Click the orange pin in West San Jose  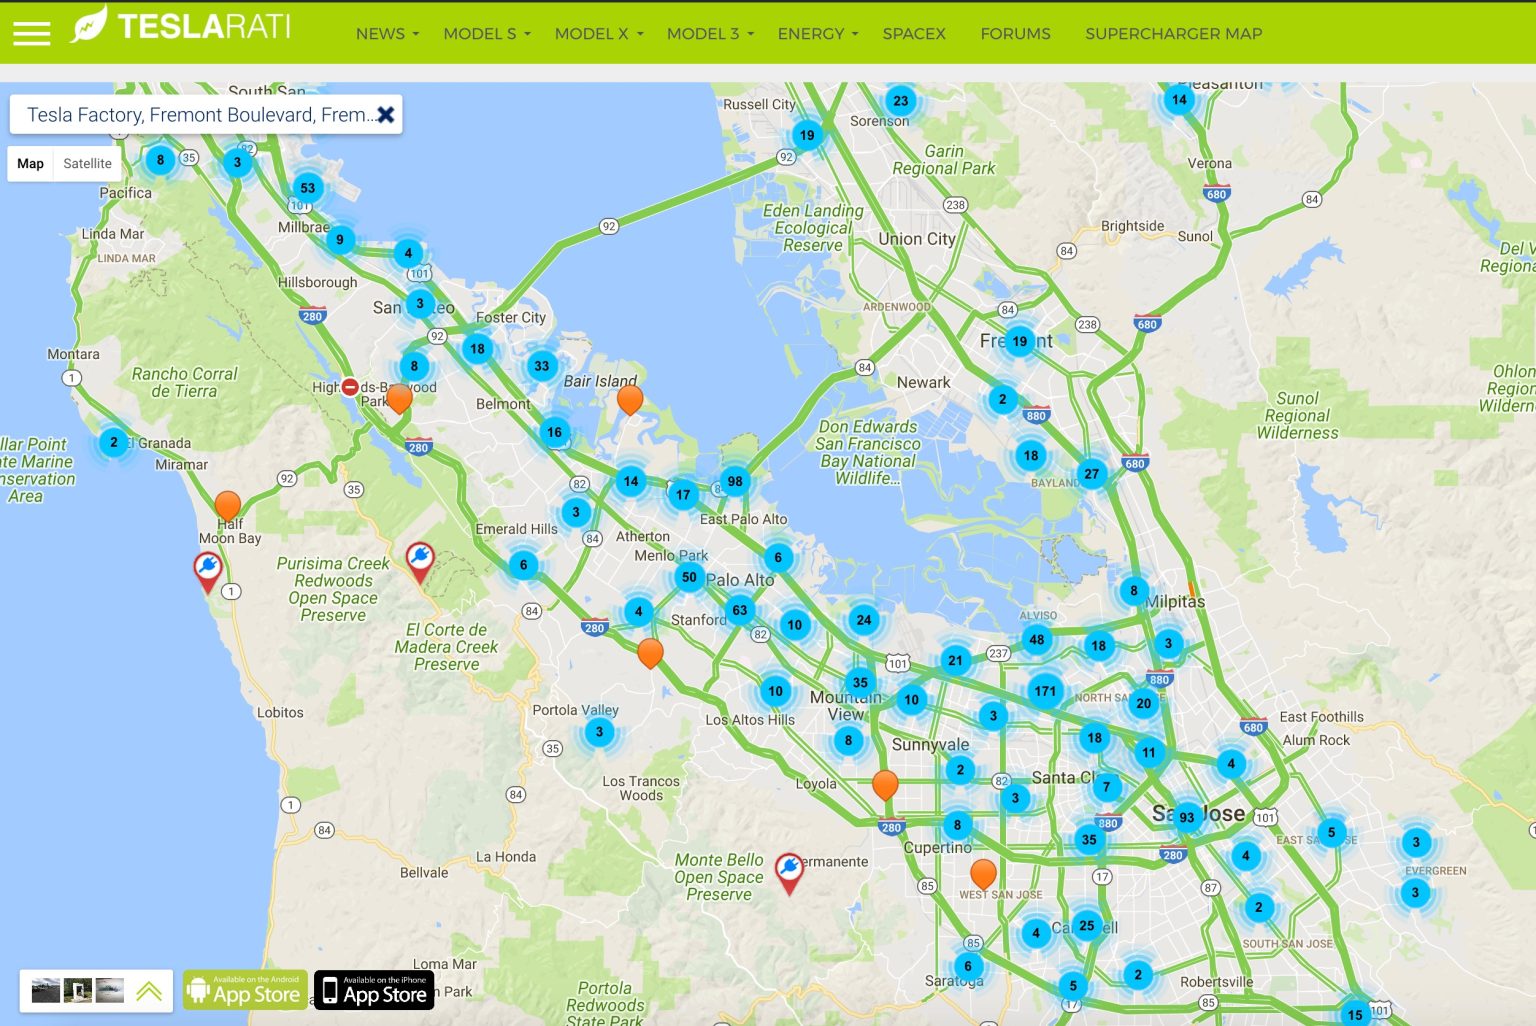click(x=983, y=873)
